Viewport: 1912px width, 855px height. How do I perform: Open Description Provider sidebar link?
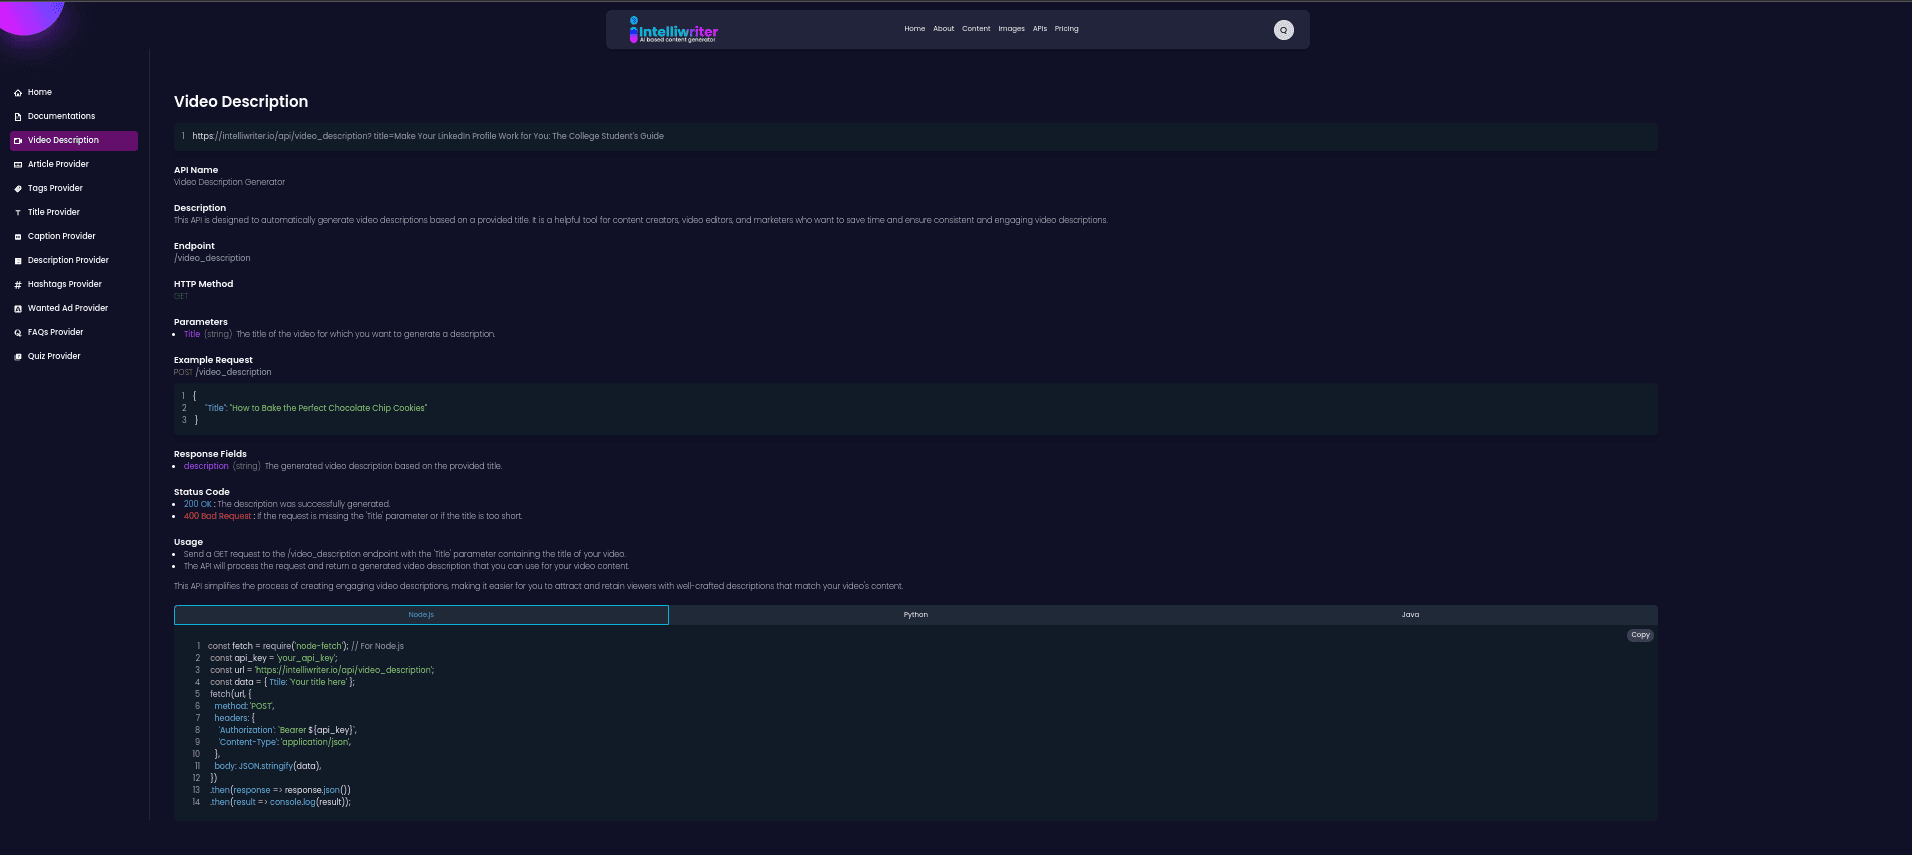click(x=68, y=260)
